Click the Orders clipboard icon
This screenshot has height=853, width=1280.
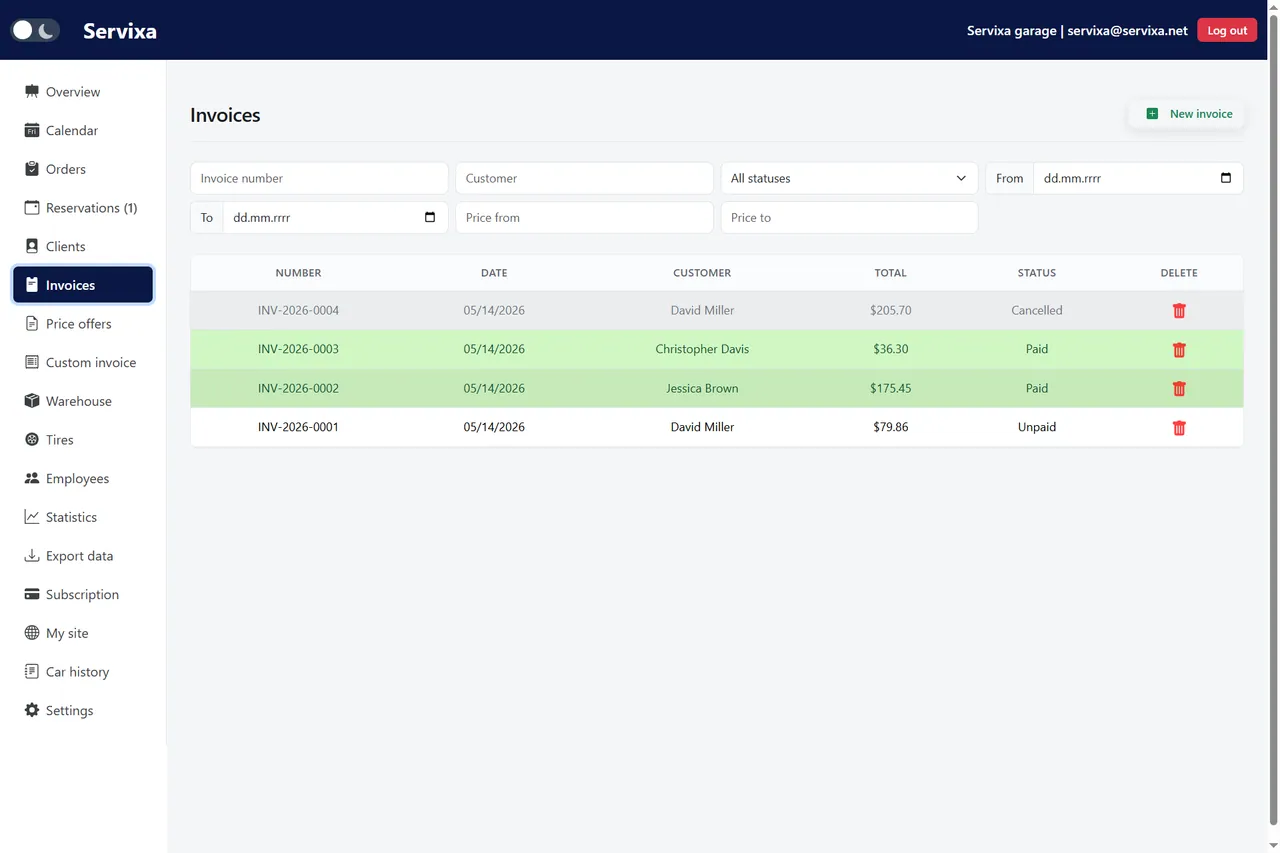pos(32,169)
